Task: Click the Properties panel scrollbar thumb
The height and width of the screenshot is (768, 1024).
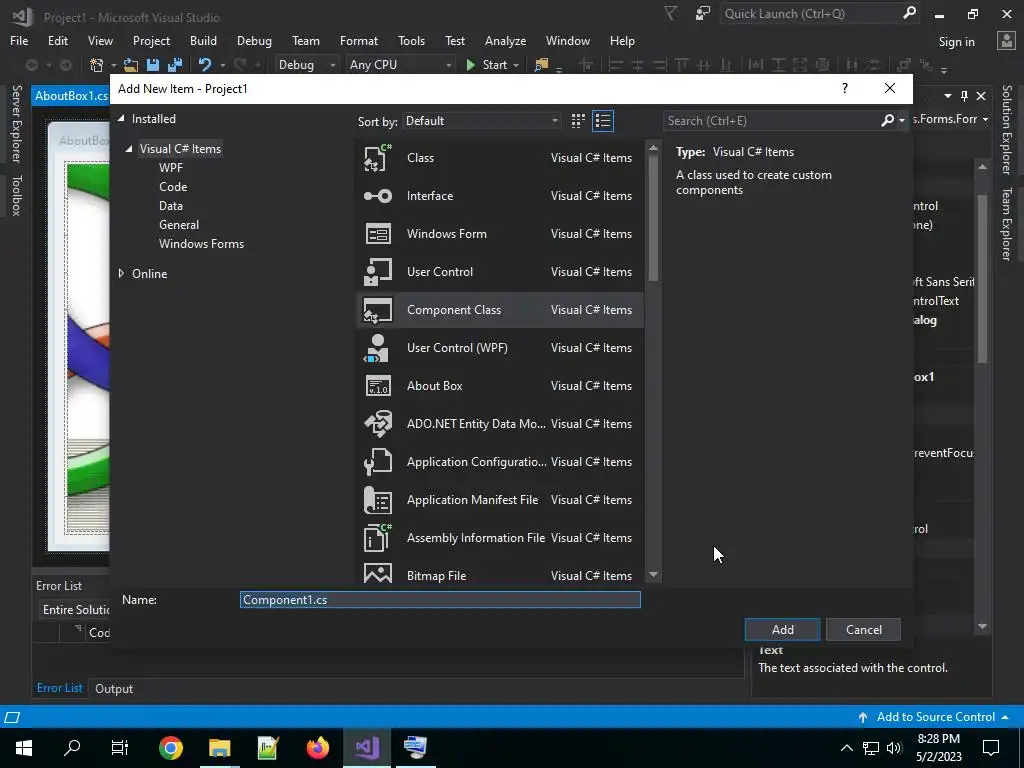Action: click(x=982, y=278)
